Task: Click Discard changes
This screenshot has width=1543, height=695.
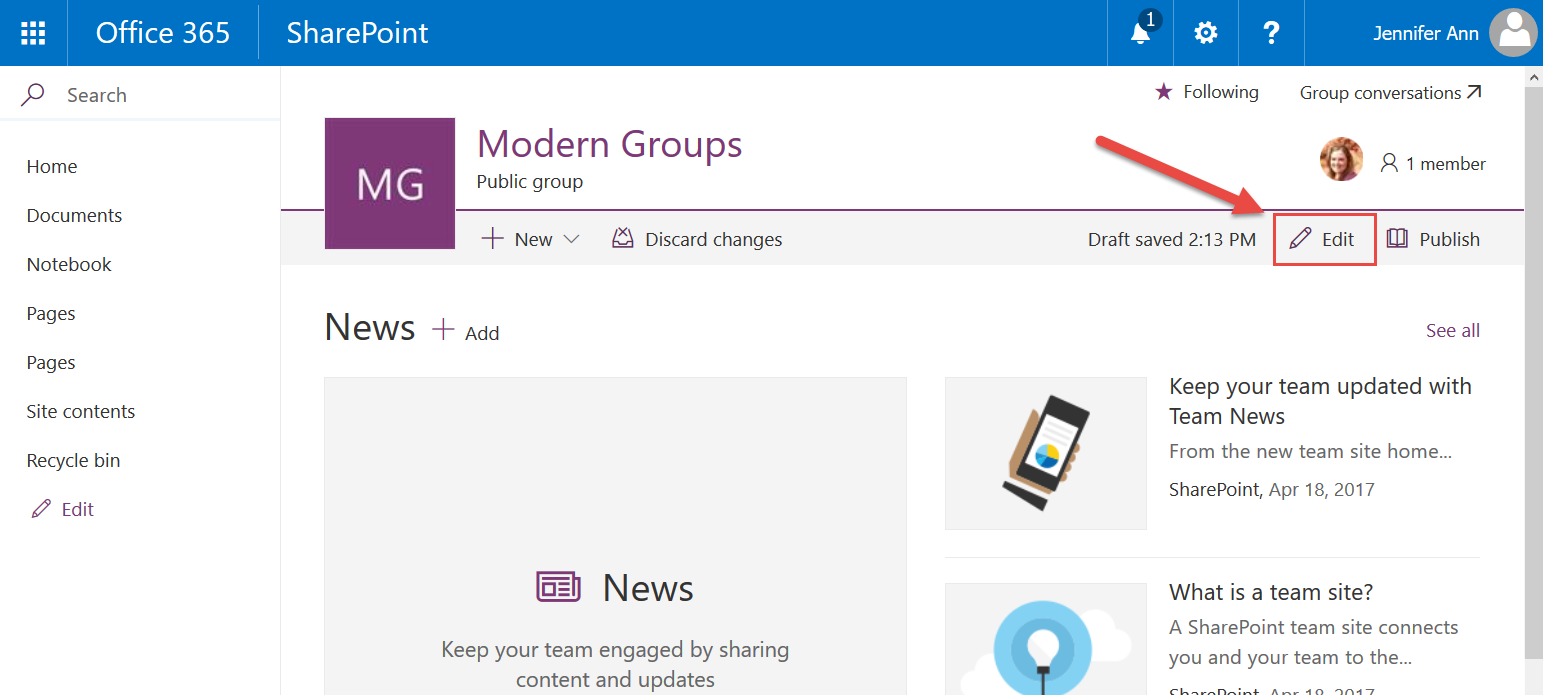Action: click(697, 239)
